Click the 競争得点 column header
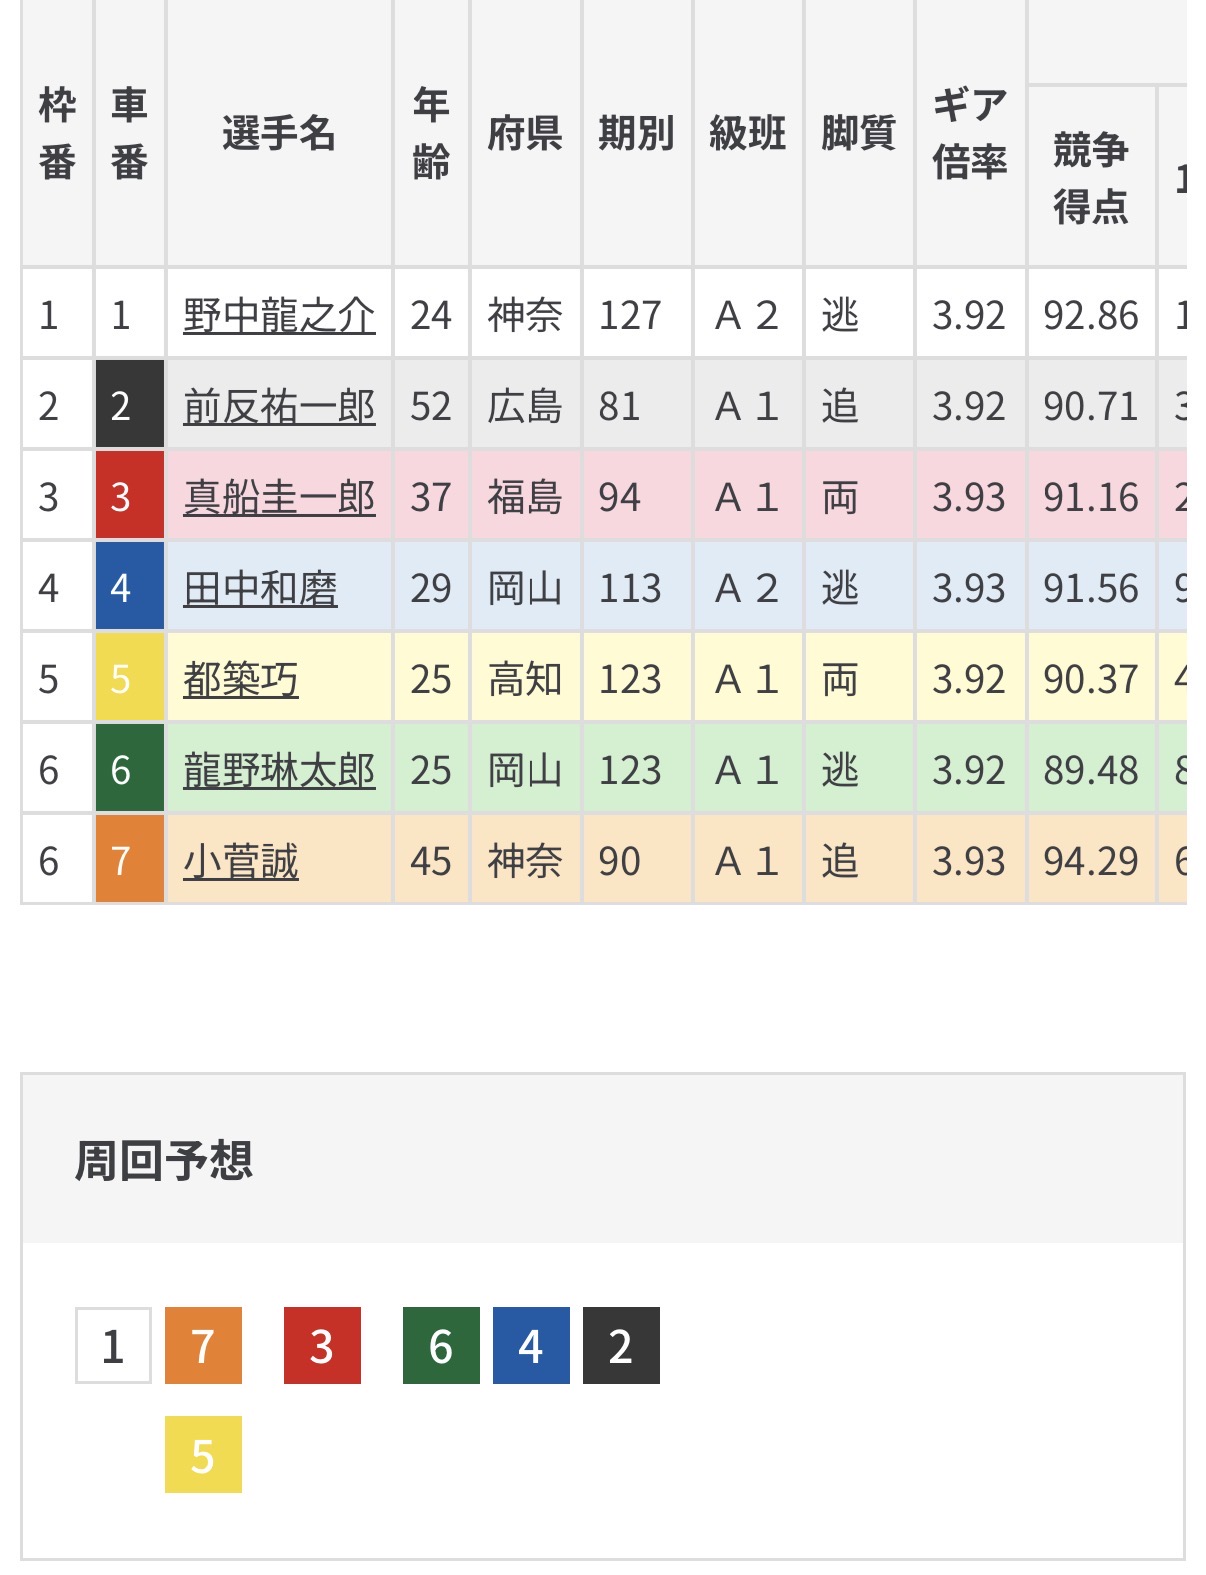Screen dimensions: 1206x1575 click(x=1091, y=178)
